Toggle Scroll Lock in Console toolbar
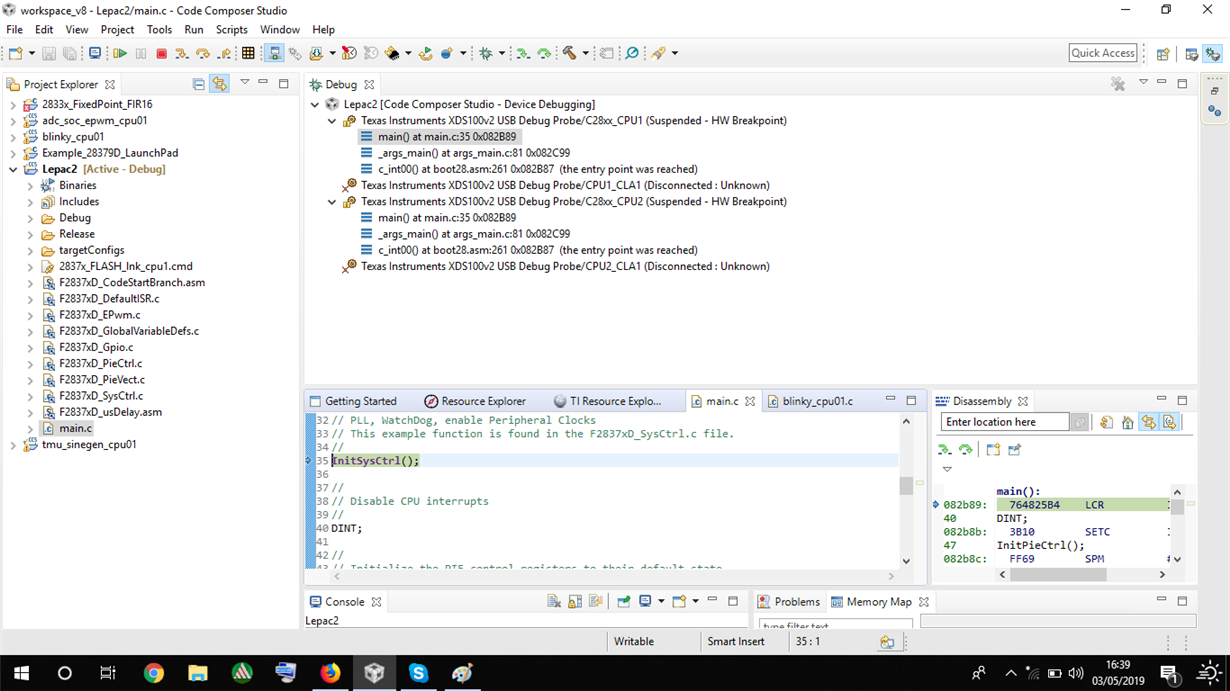 575,601
